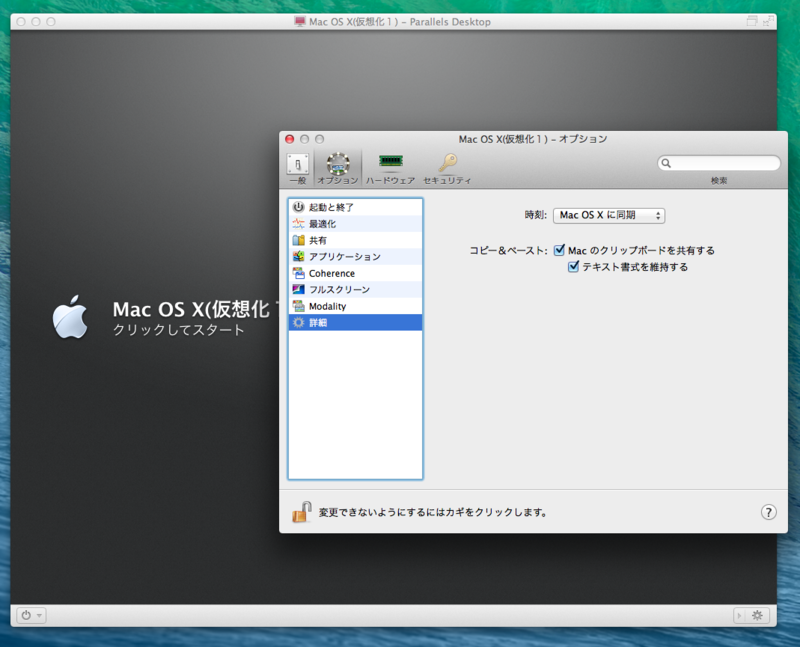Open the ハードウェア memory chip tab
800x647 pixels.
[x=390, y=169]
